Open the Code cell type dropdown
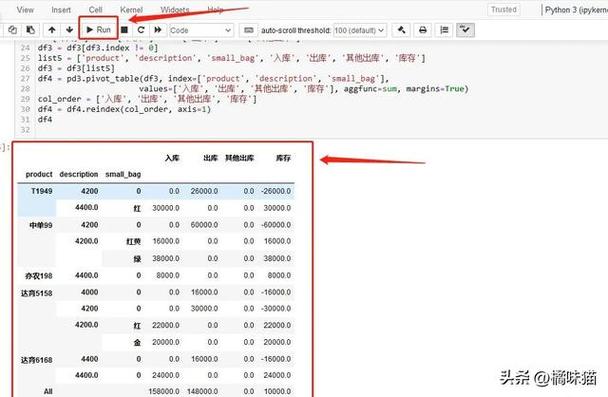Screen dimensions: 608x397 click(201, 30)
